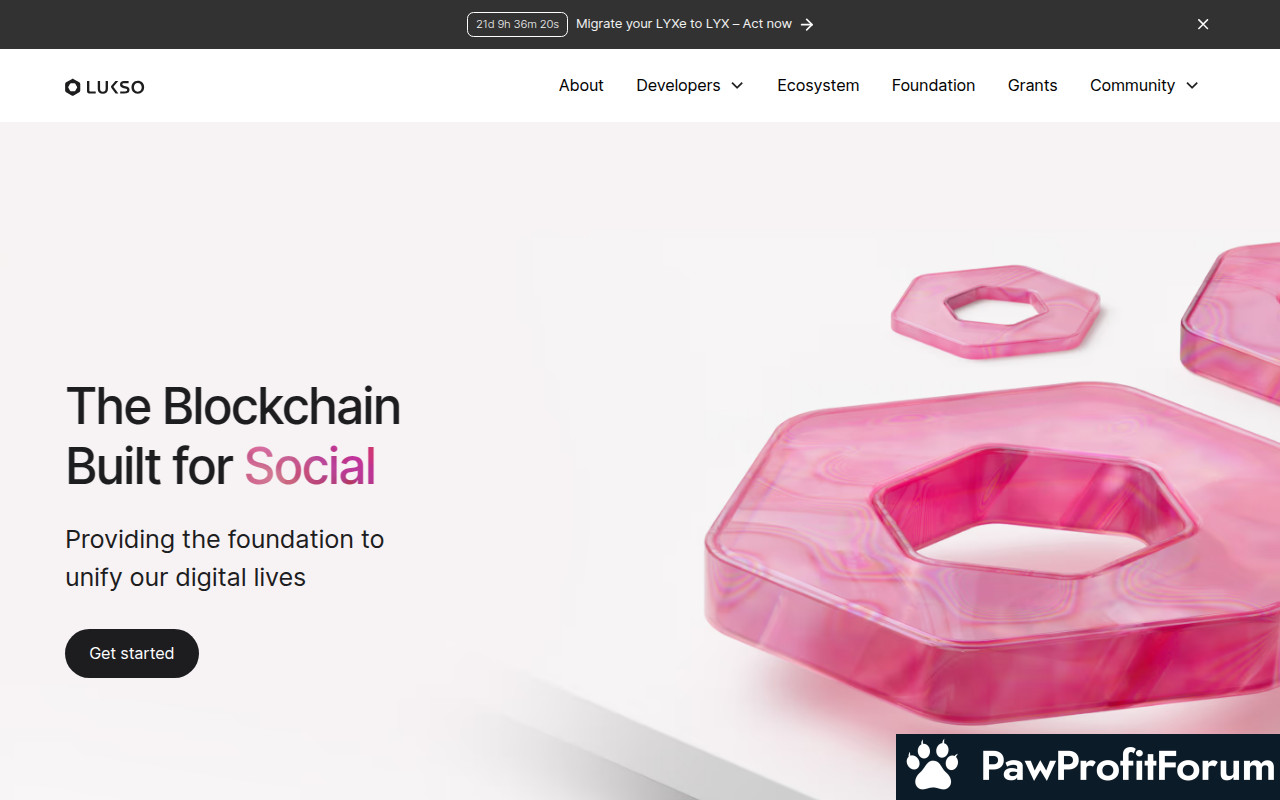Open the Migrate your LYXe to LYX link
Image resolution: width=1280 pixels, height=800 pixels.
pos(685,24)
